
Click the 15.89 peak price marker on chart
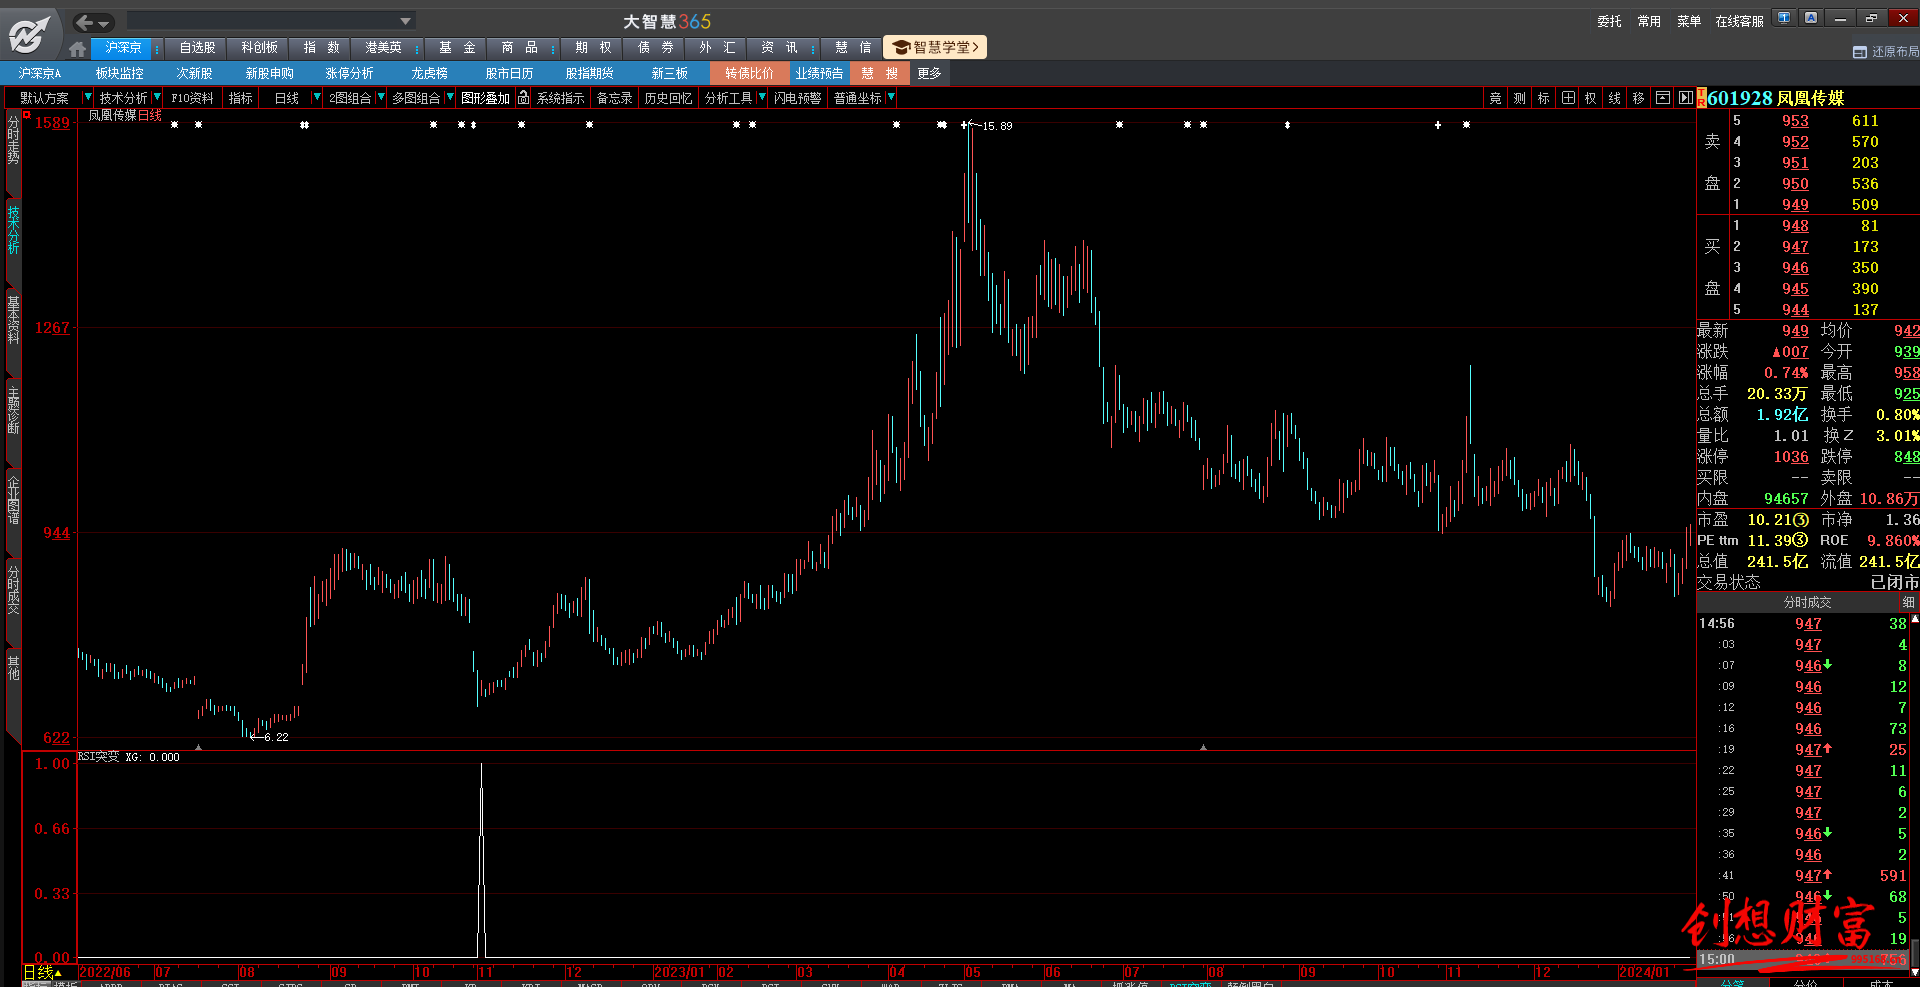997,126
